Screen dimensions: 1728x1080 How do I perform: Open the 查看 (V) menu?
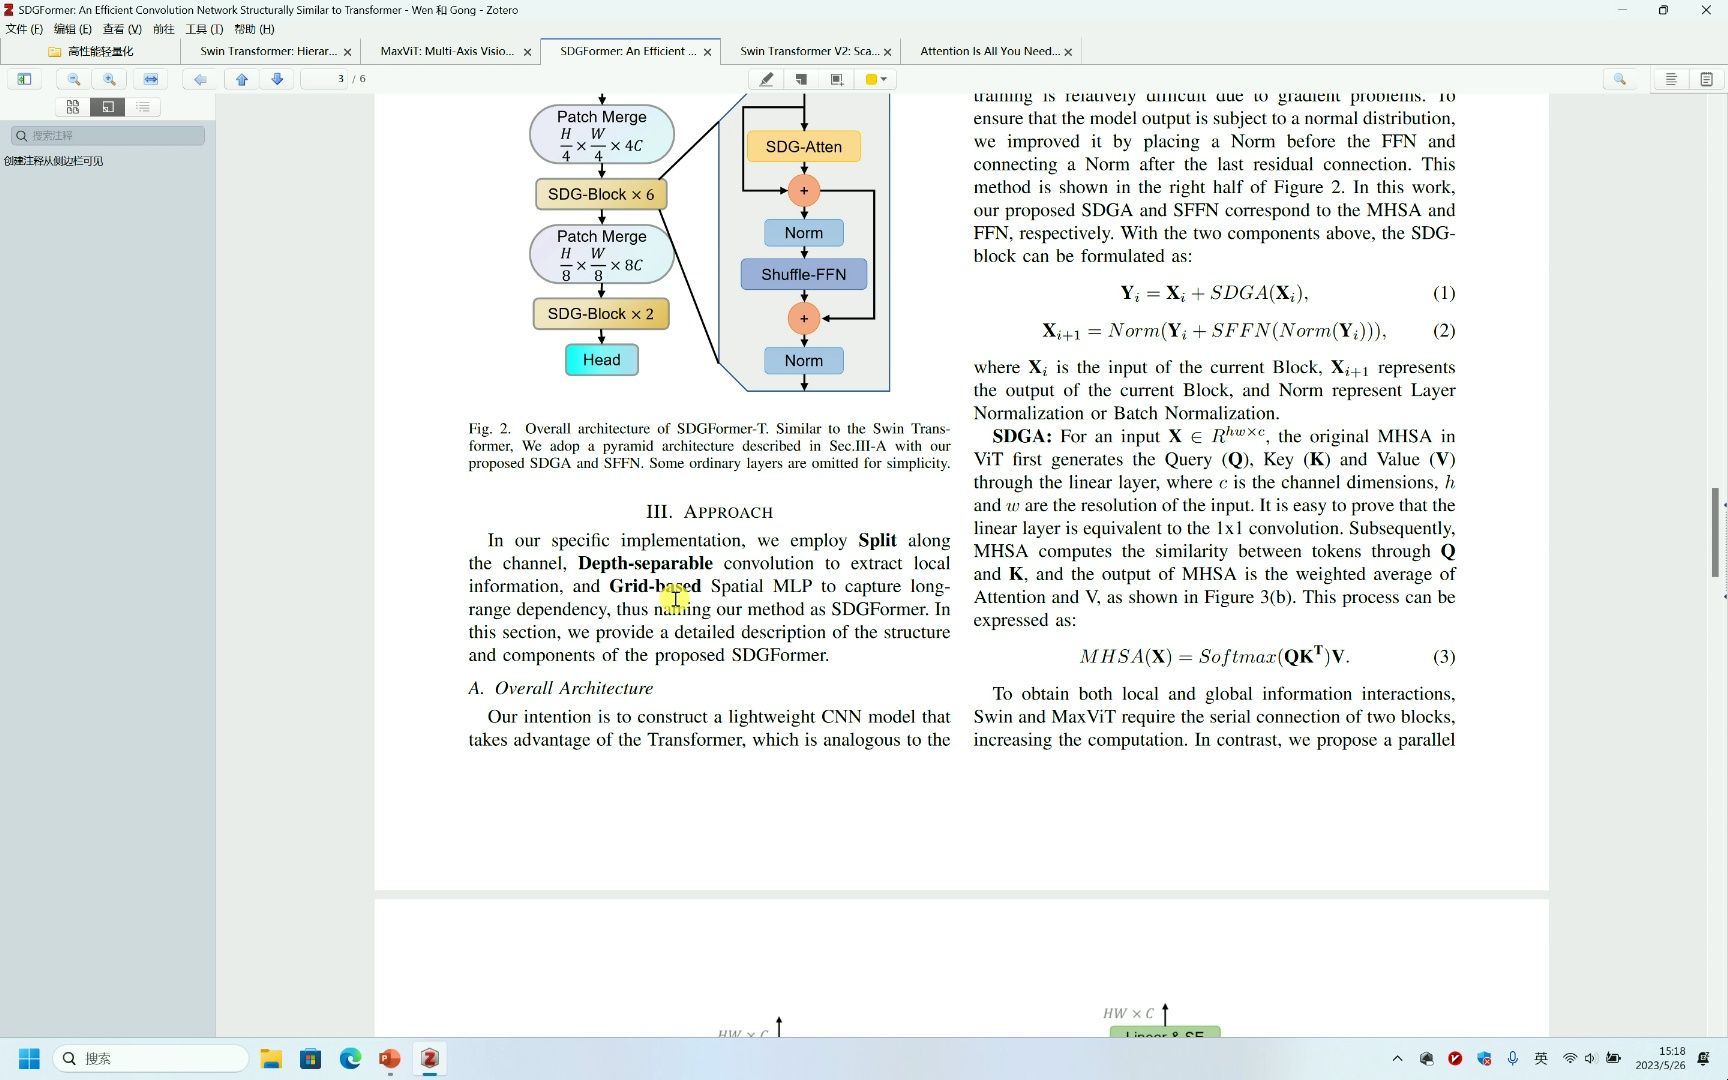point(122,29)
